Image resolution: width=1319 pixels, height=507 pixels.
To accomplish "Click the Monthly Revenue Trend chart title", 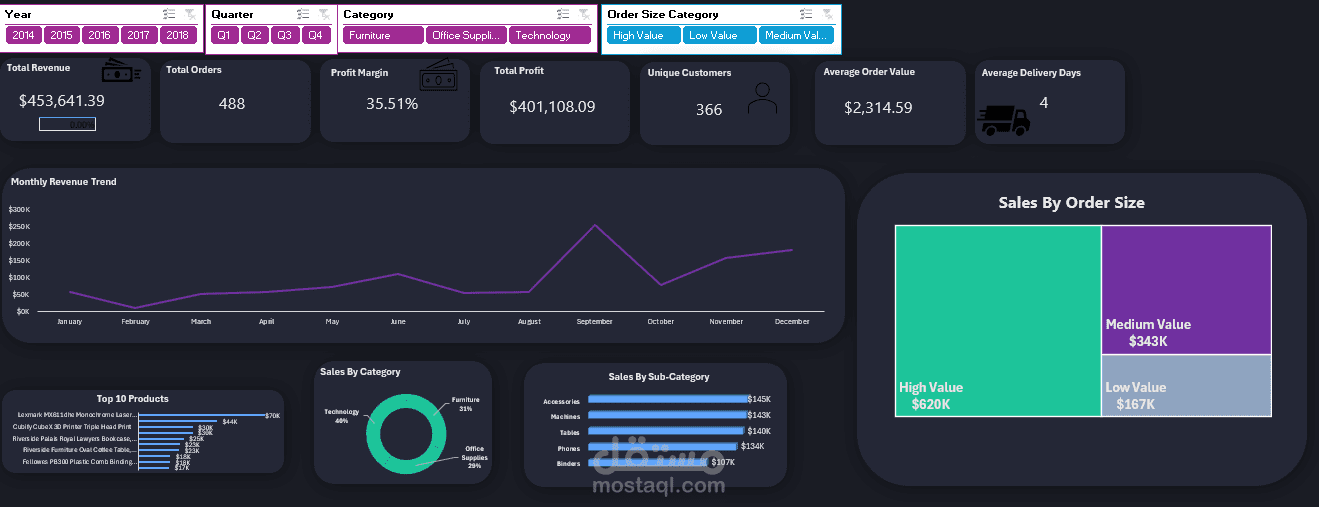I will click(63, 182).
